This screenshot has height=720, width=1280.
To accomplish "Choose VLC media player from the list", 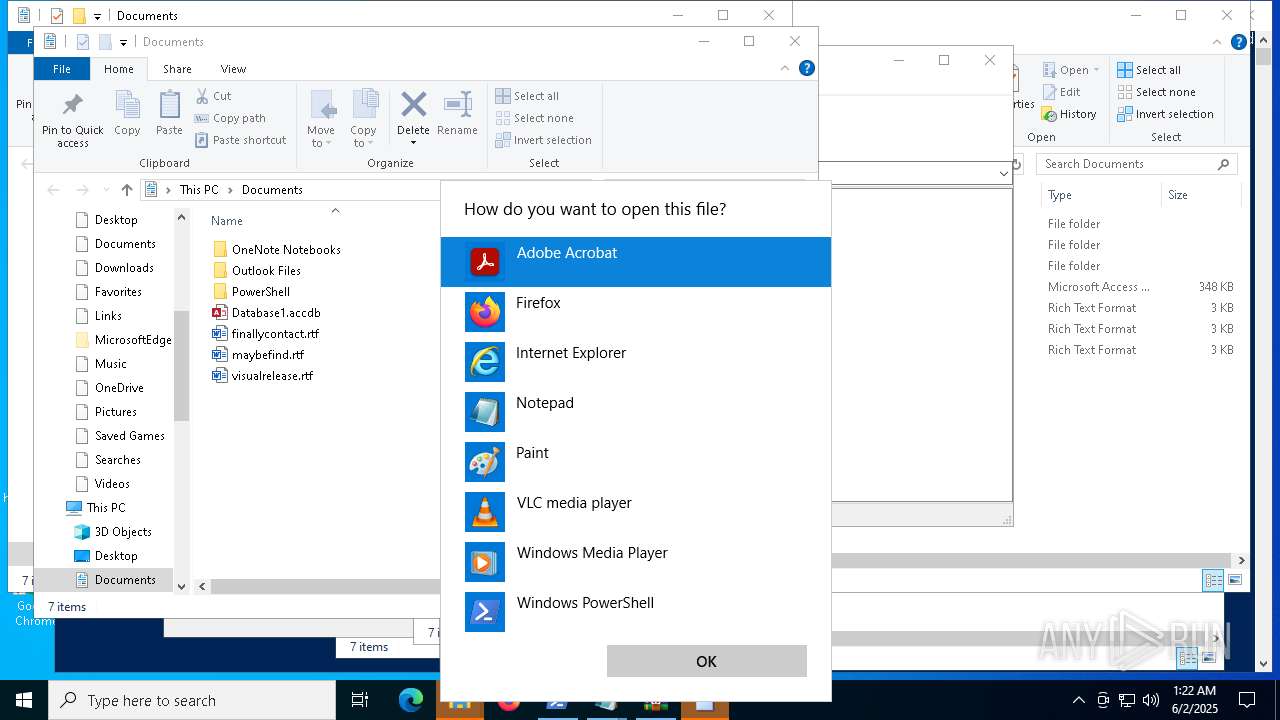I will tap(636, 512).
